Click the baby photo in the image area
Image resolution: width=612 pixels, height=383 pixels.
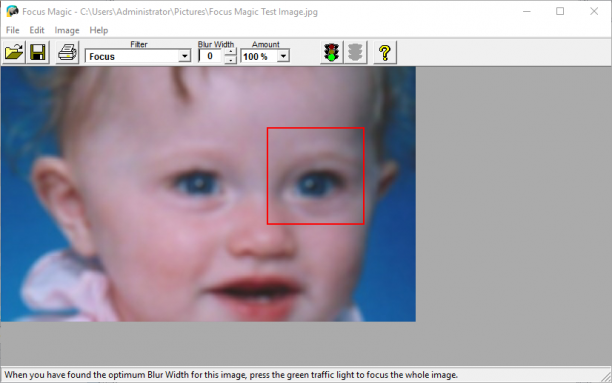(x=208, y=194)
